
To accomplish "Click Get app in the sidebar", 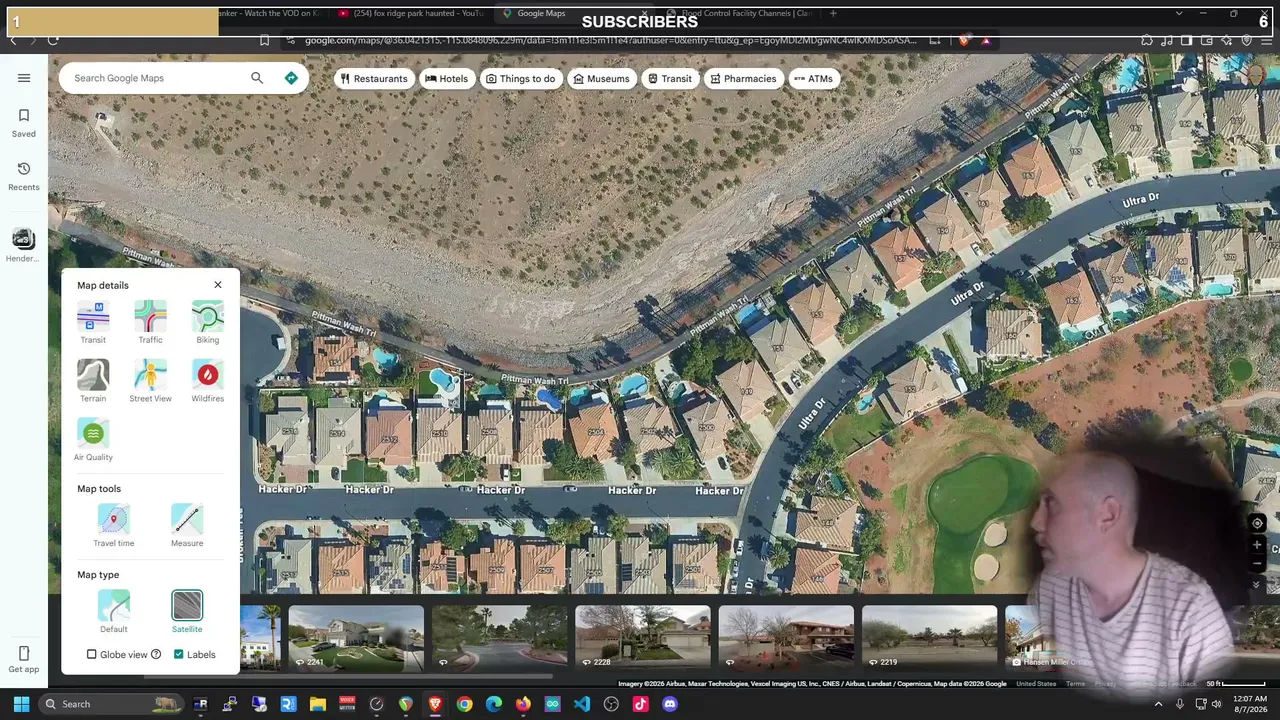I will (x=24, y=660).
